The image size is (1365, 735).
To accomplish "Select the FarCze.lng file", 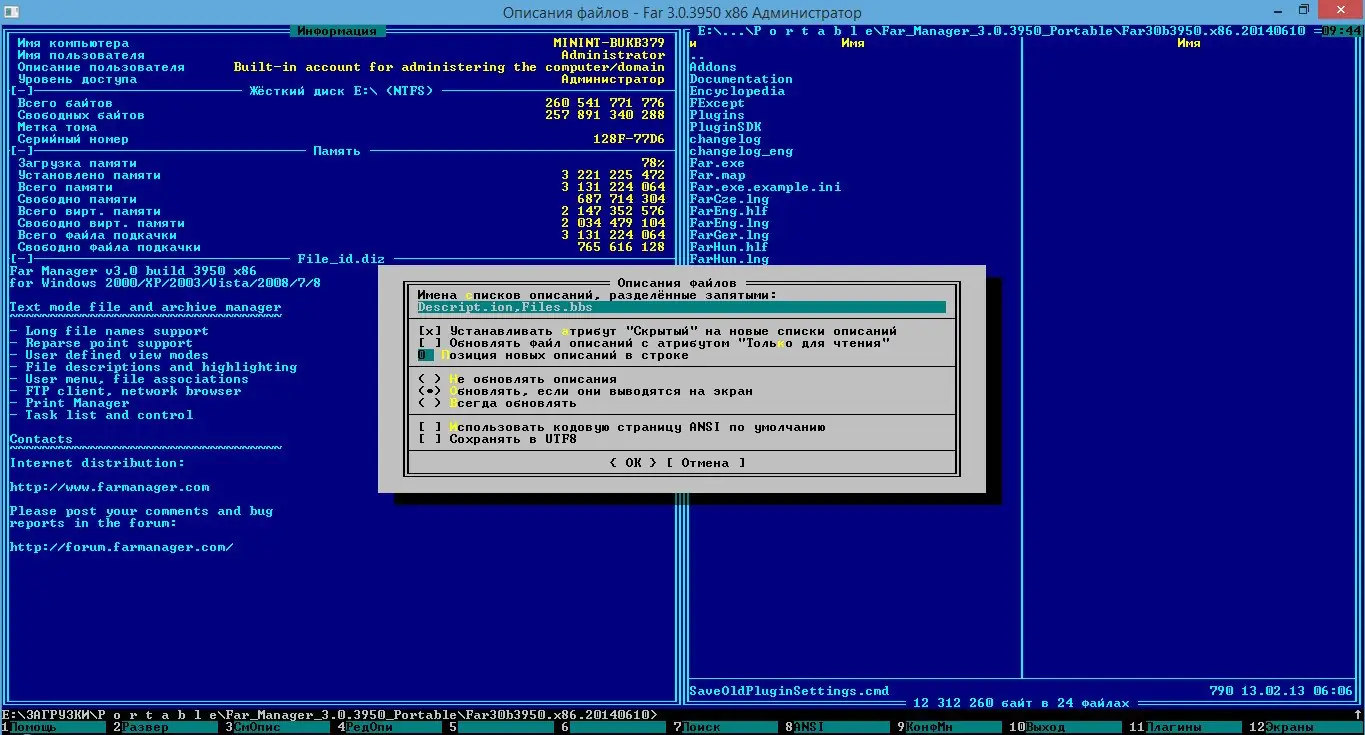I will coord(729,199).
